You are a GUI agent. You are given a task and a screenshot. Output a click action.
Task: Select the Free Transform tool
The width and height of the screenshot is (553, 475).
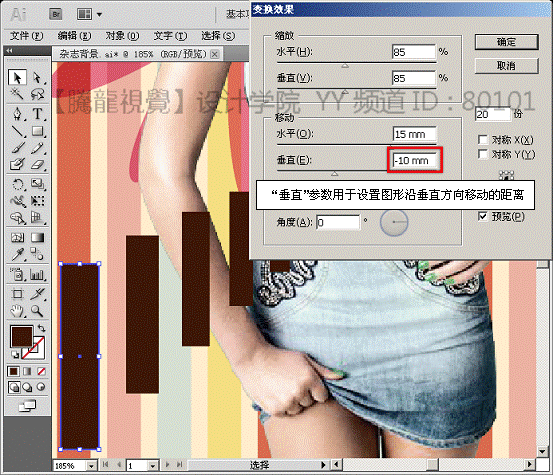37,201
